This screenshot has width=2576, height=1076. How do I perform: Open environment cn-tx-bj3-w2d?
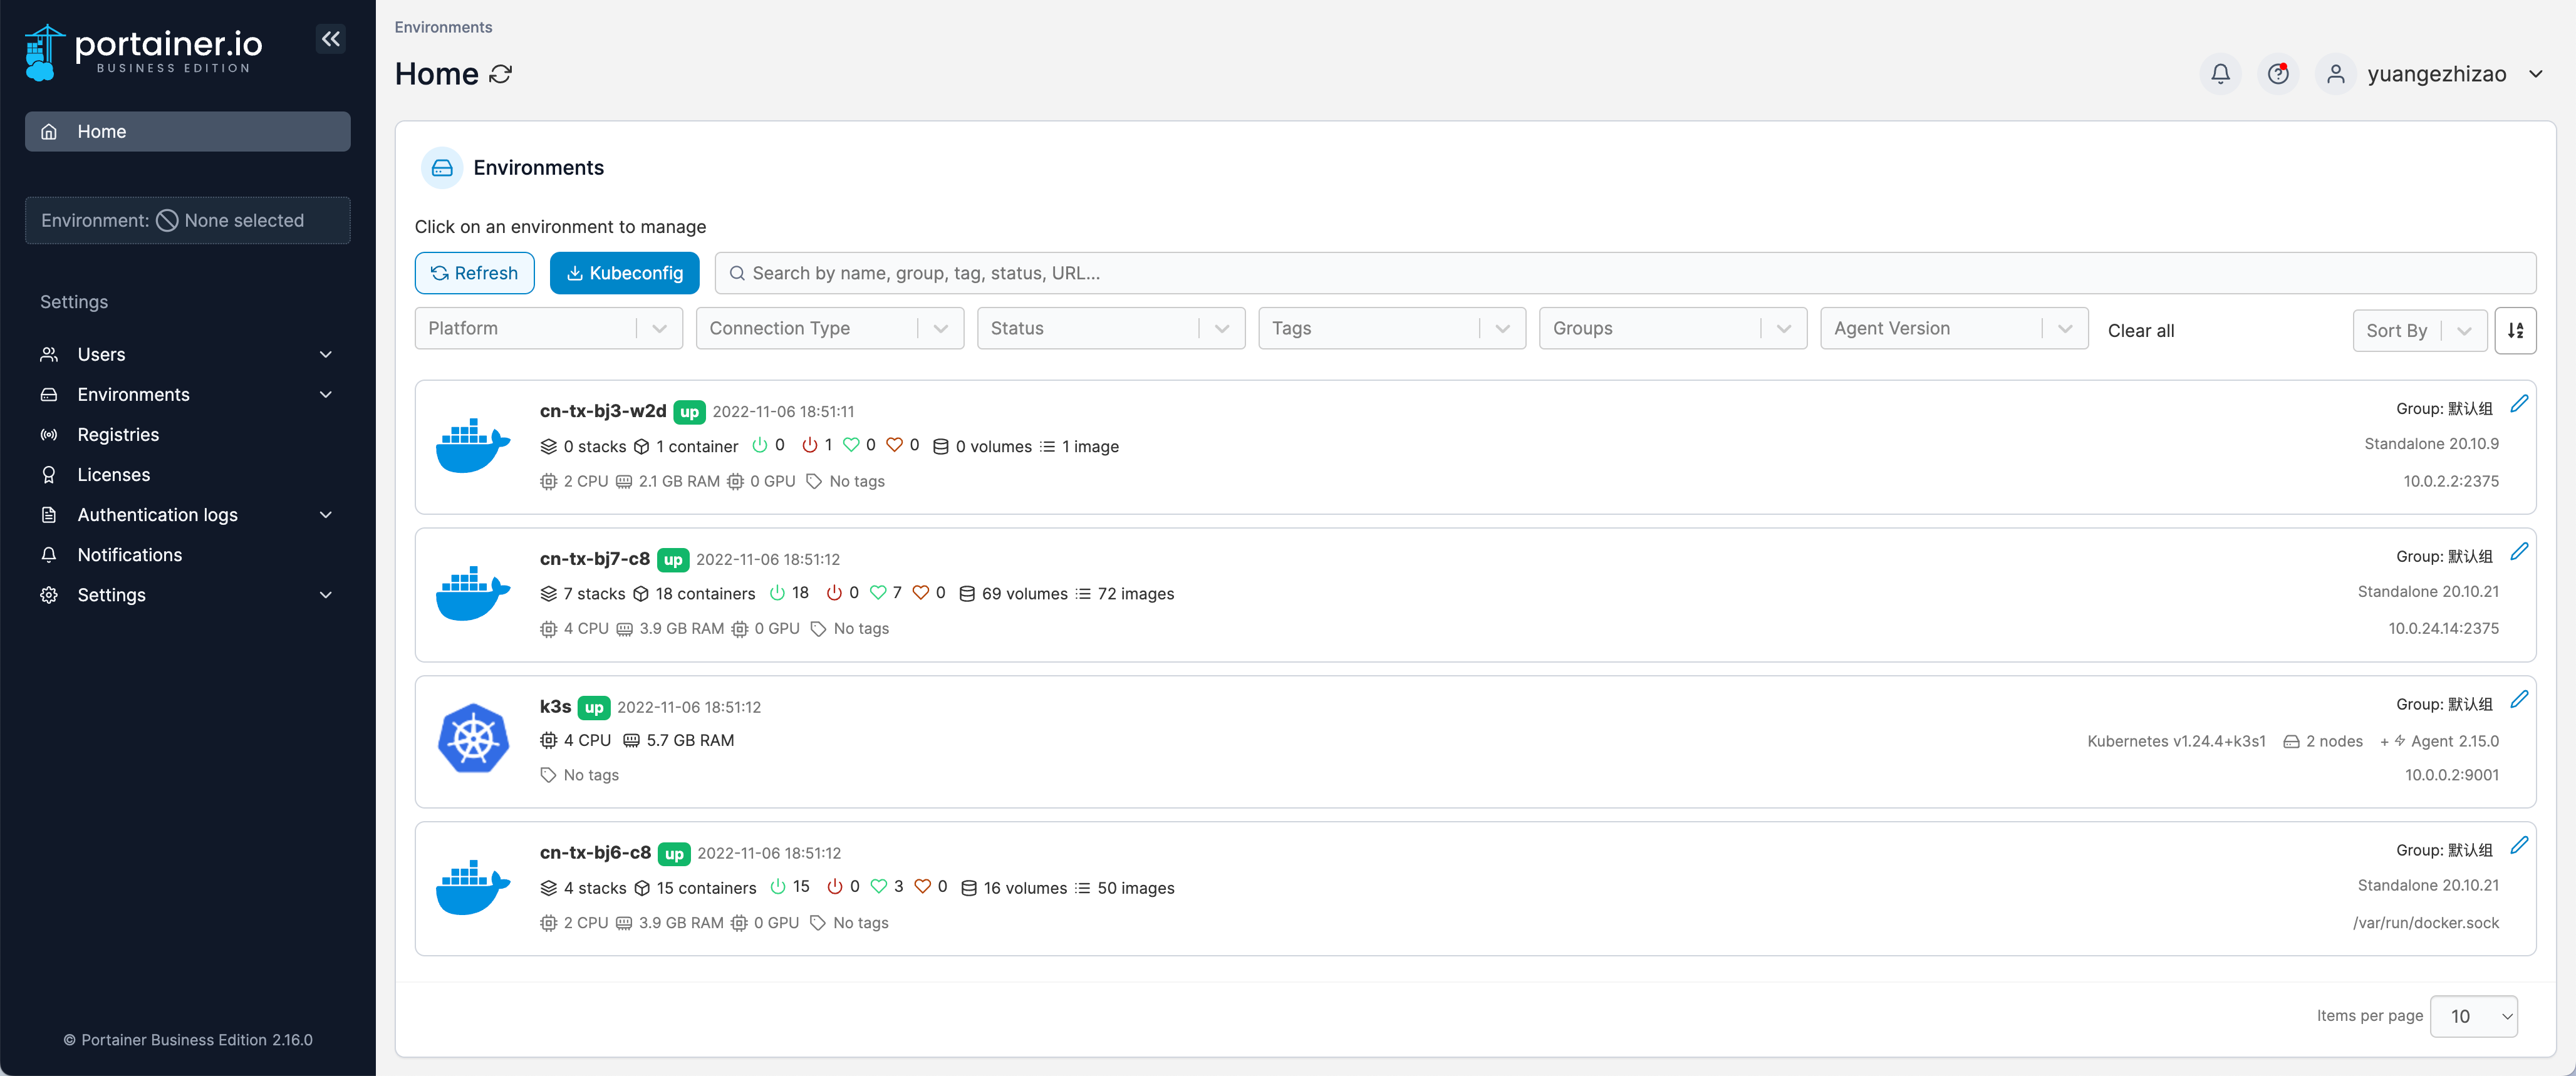coord(1475,447)
